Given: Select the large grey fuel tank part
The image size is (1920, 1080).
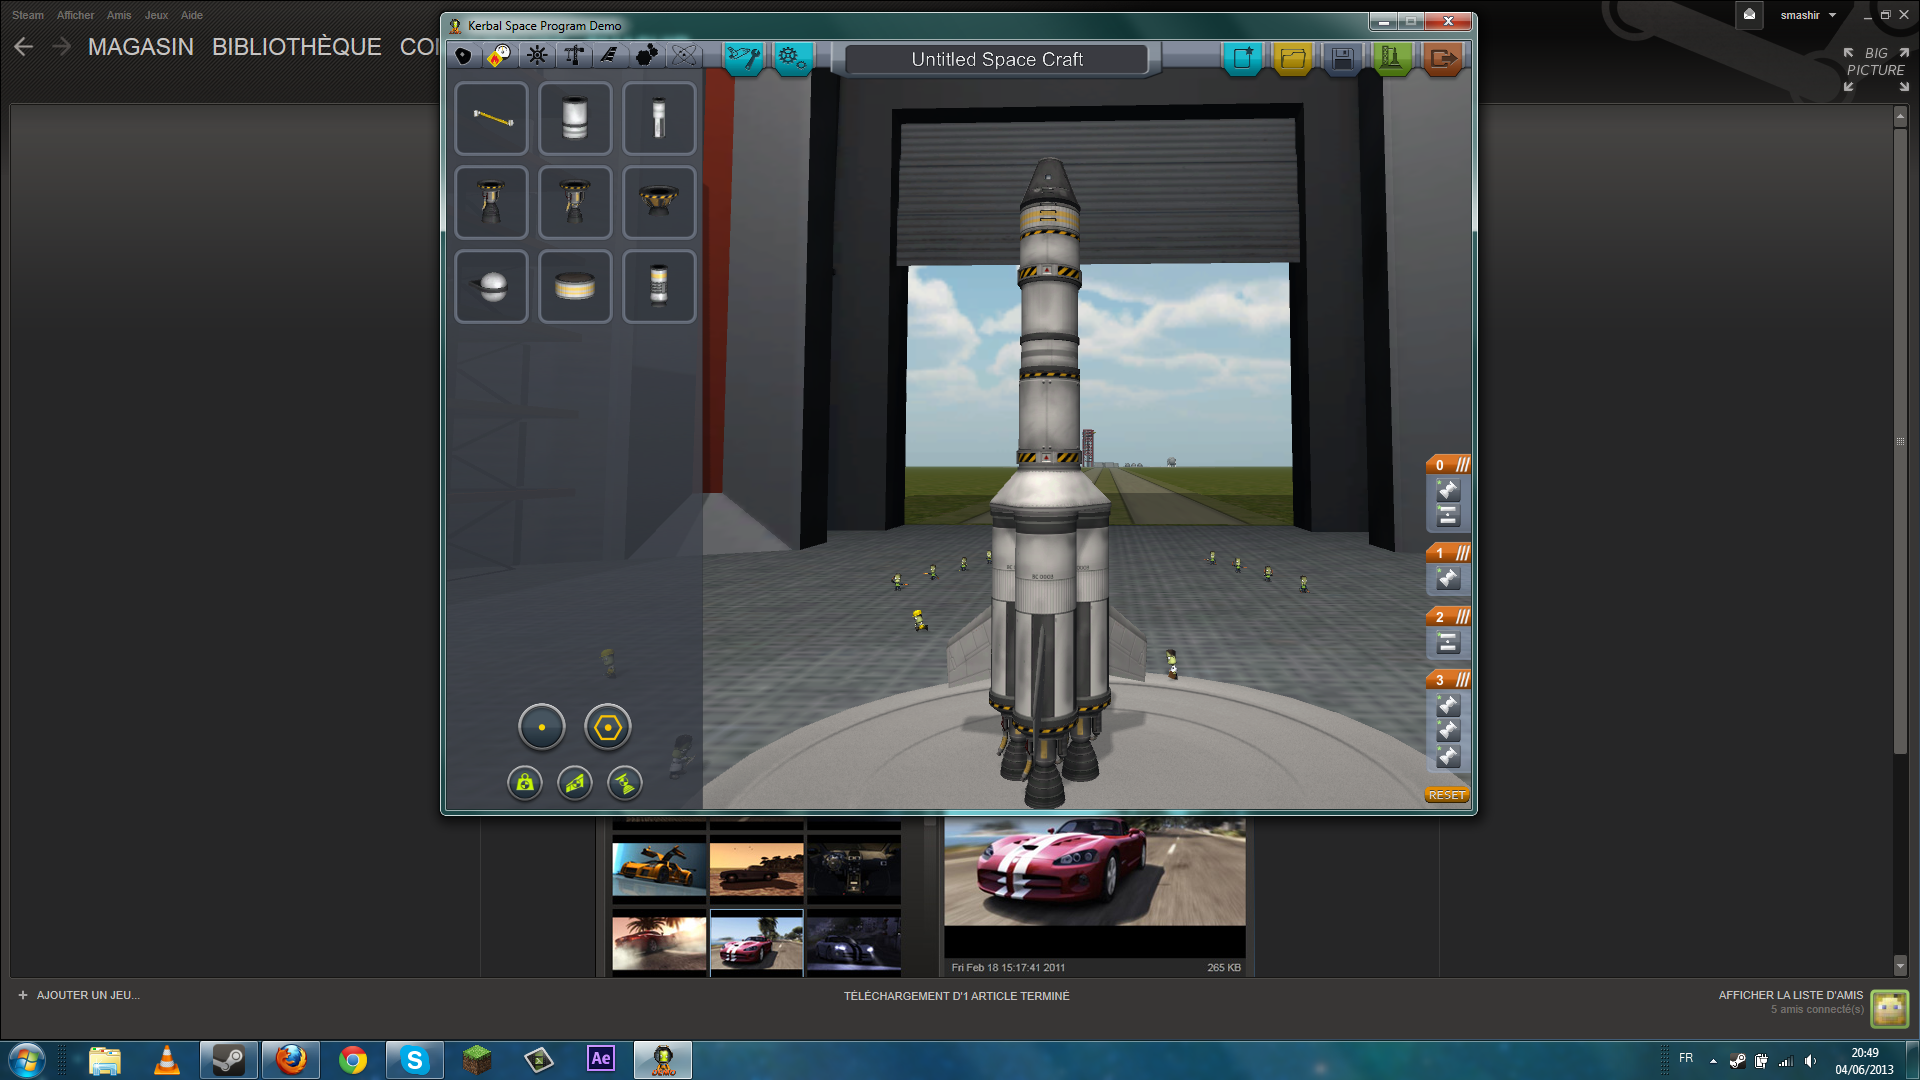Looking at the screenshot, I should tap(575, 119).
